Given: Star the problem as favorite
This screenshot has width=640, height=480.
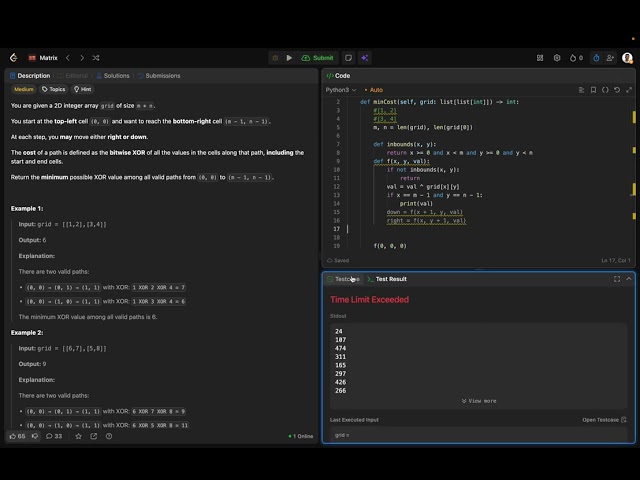Looking at the screenshot, I should click(78, 436).
